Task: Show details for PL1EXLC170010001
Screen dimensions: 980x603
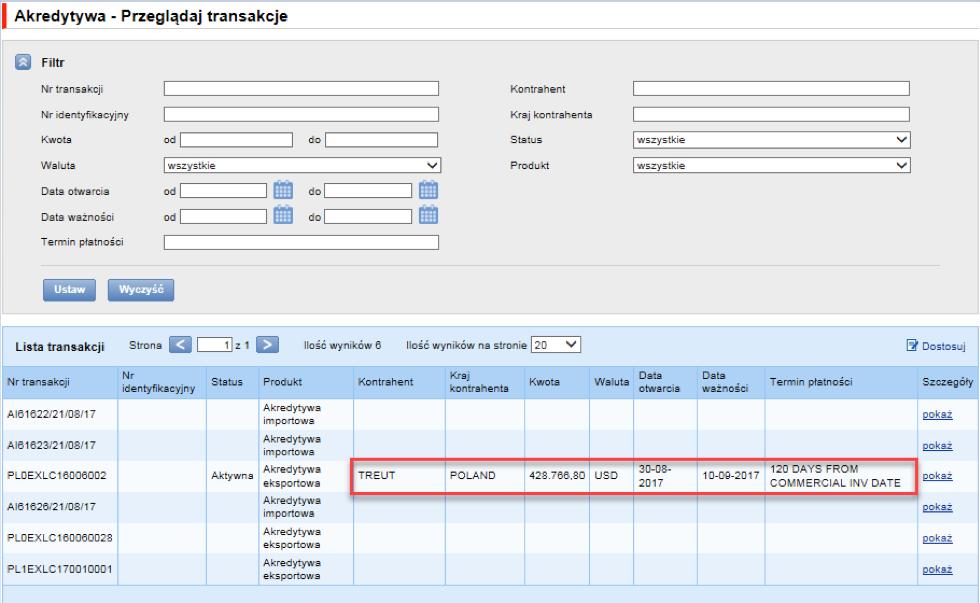Action: point(937,569)
